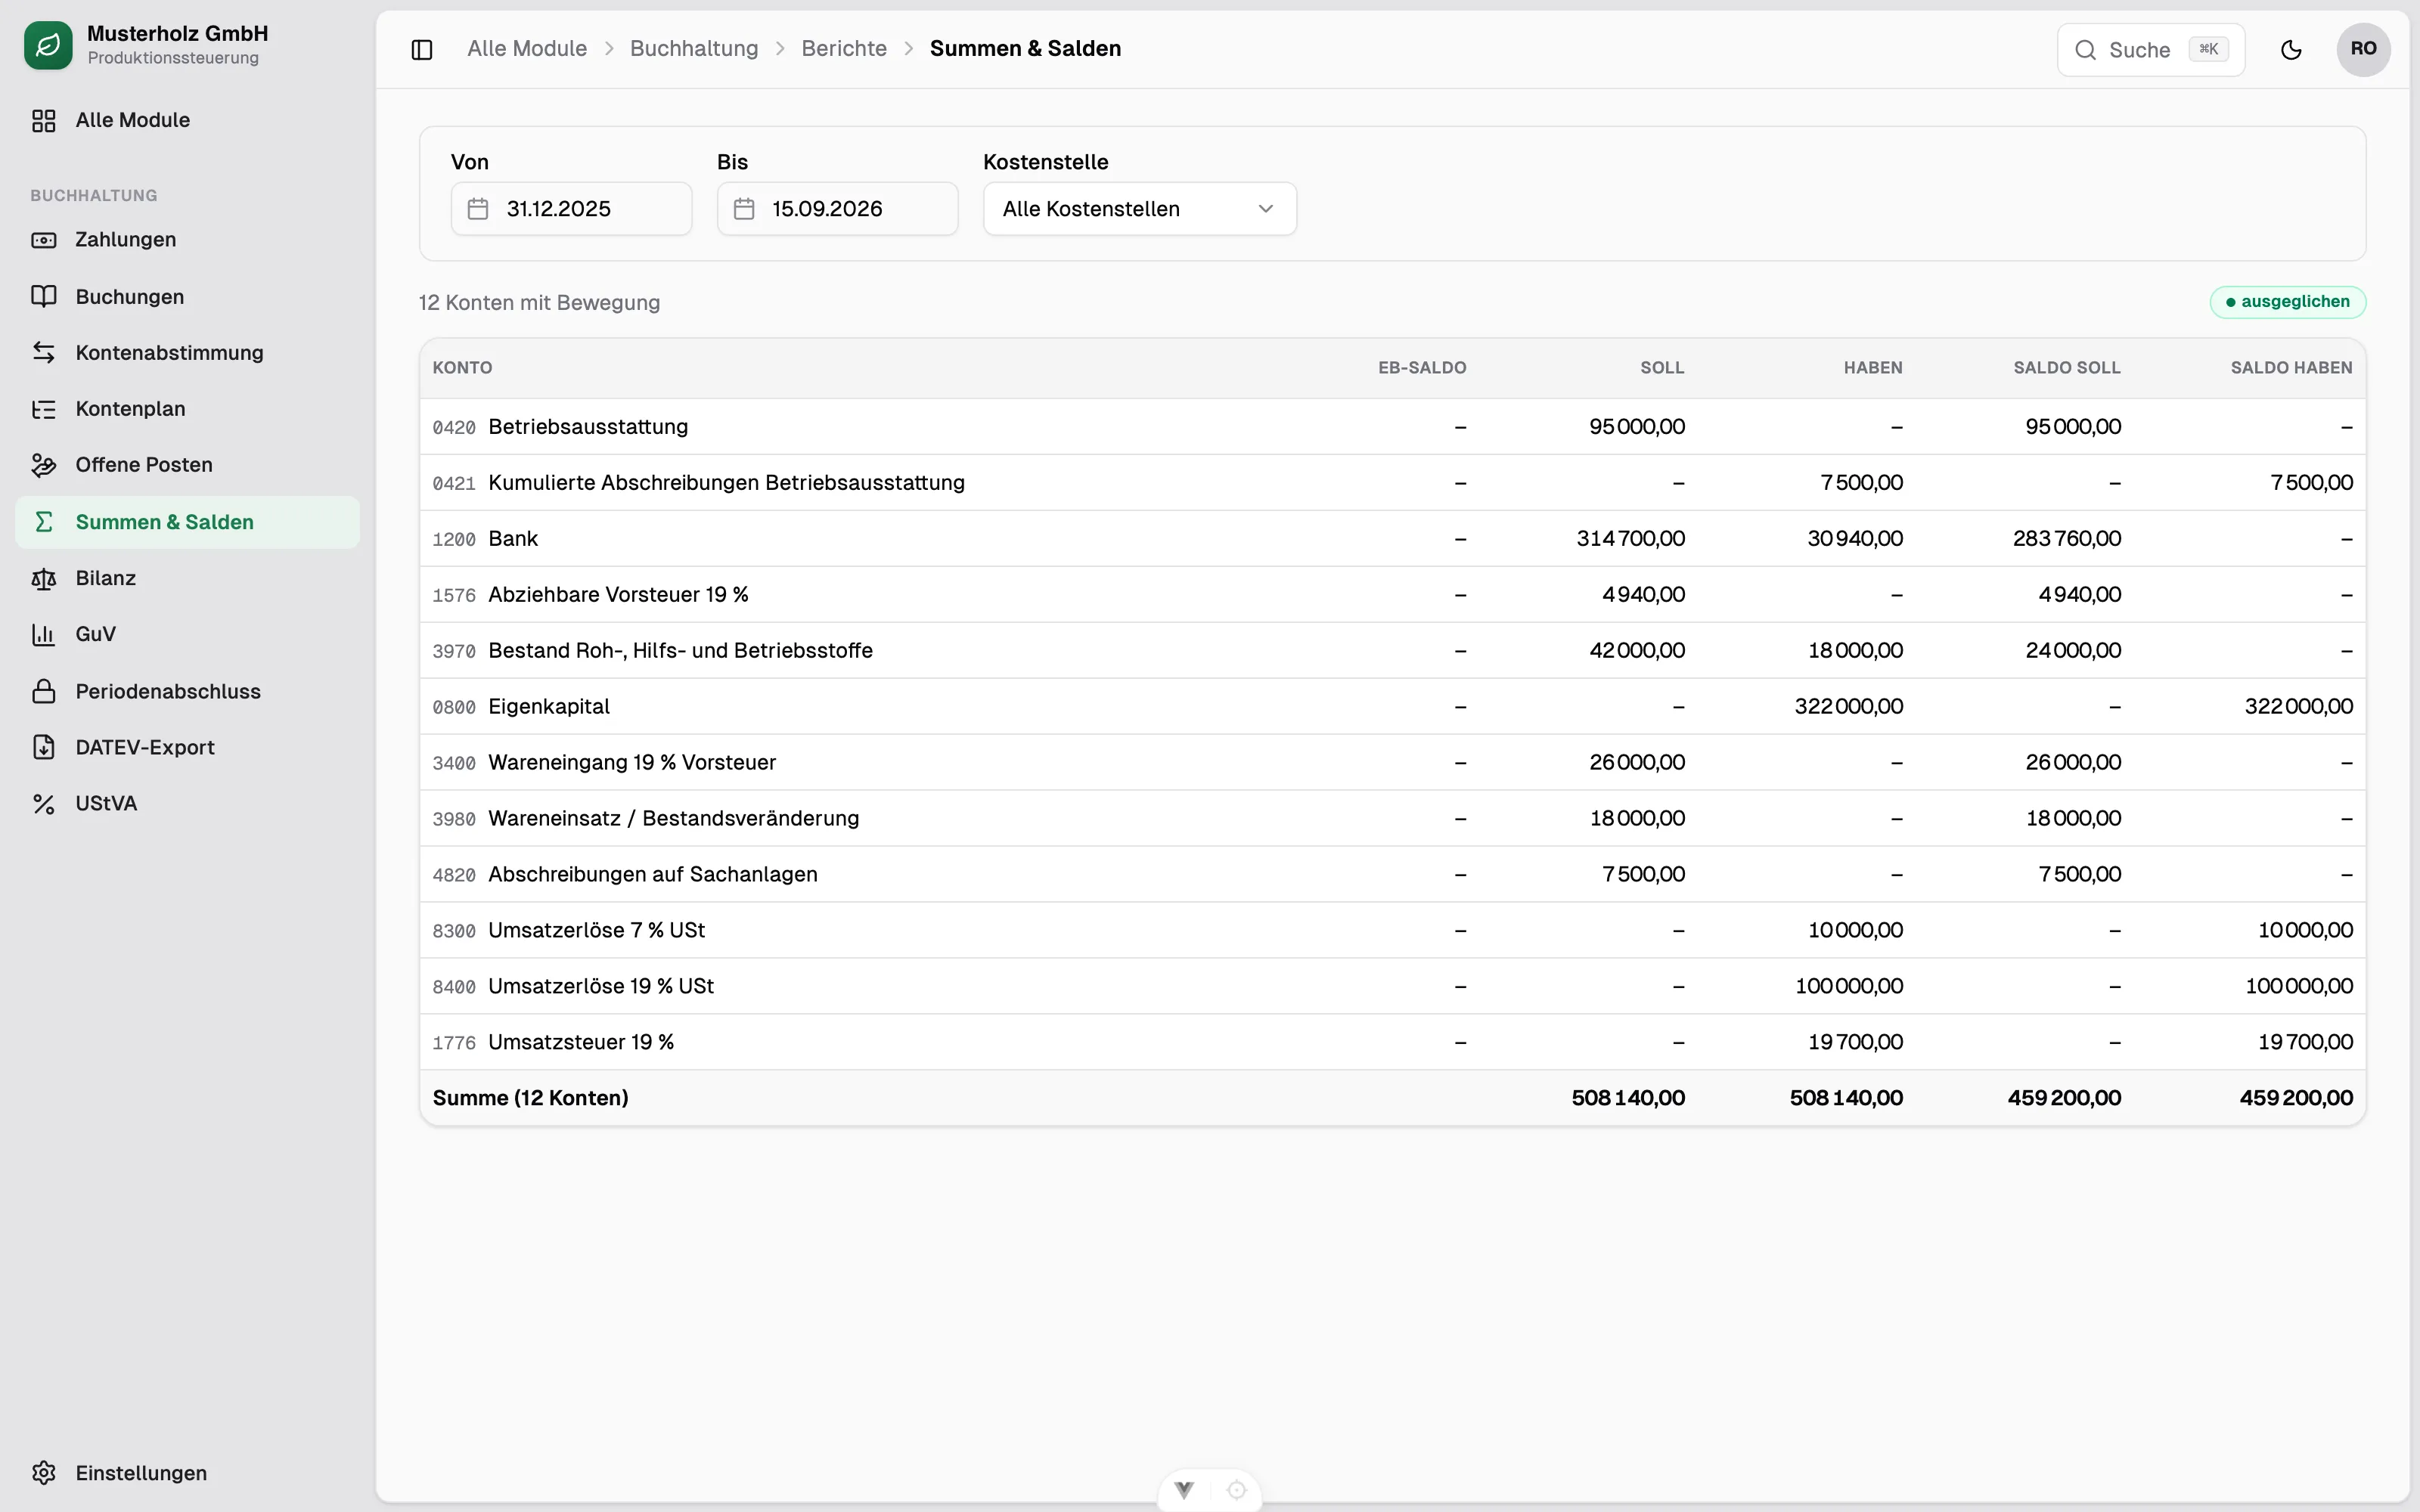Select the 1200 Bank account row
This screenshot has height=1512, width=2420.
[x=1392, y=539]
